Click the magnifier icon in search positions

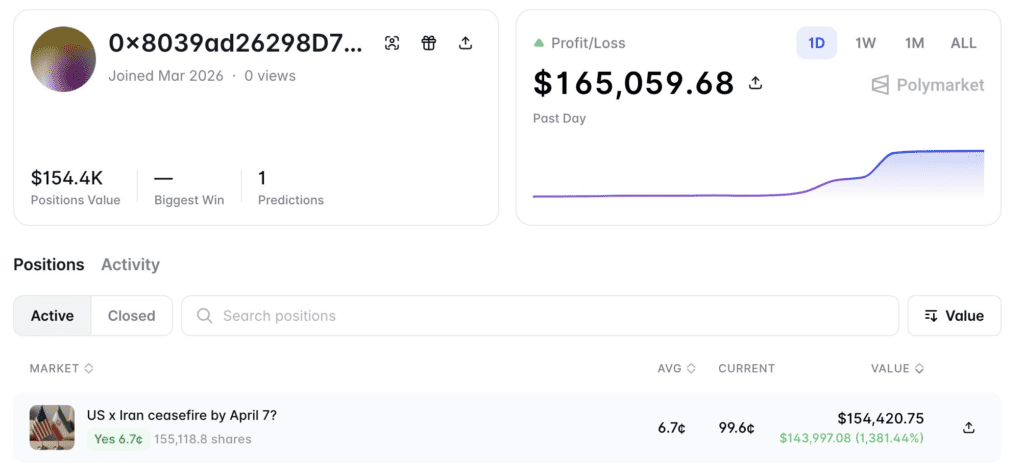[x=205, y=316]
